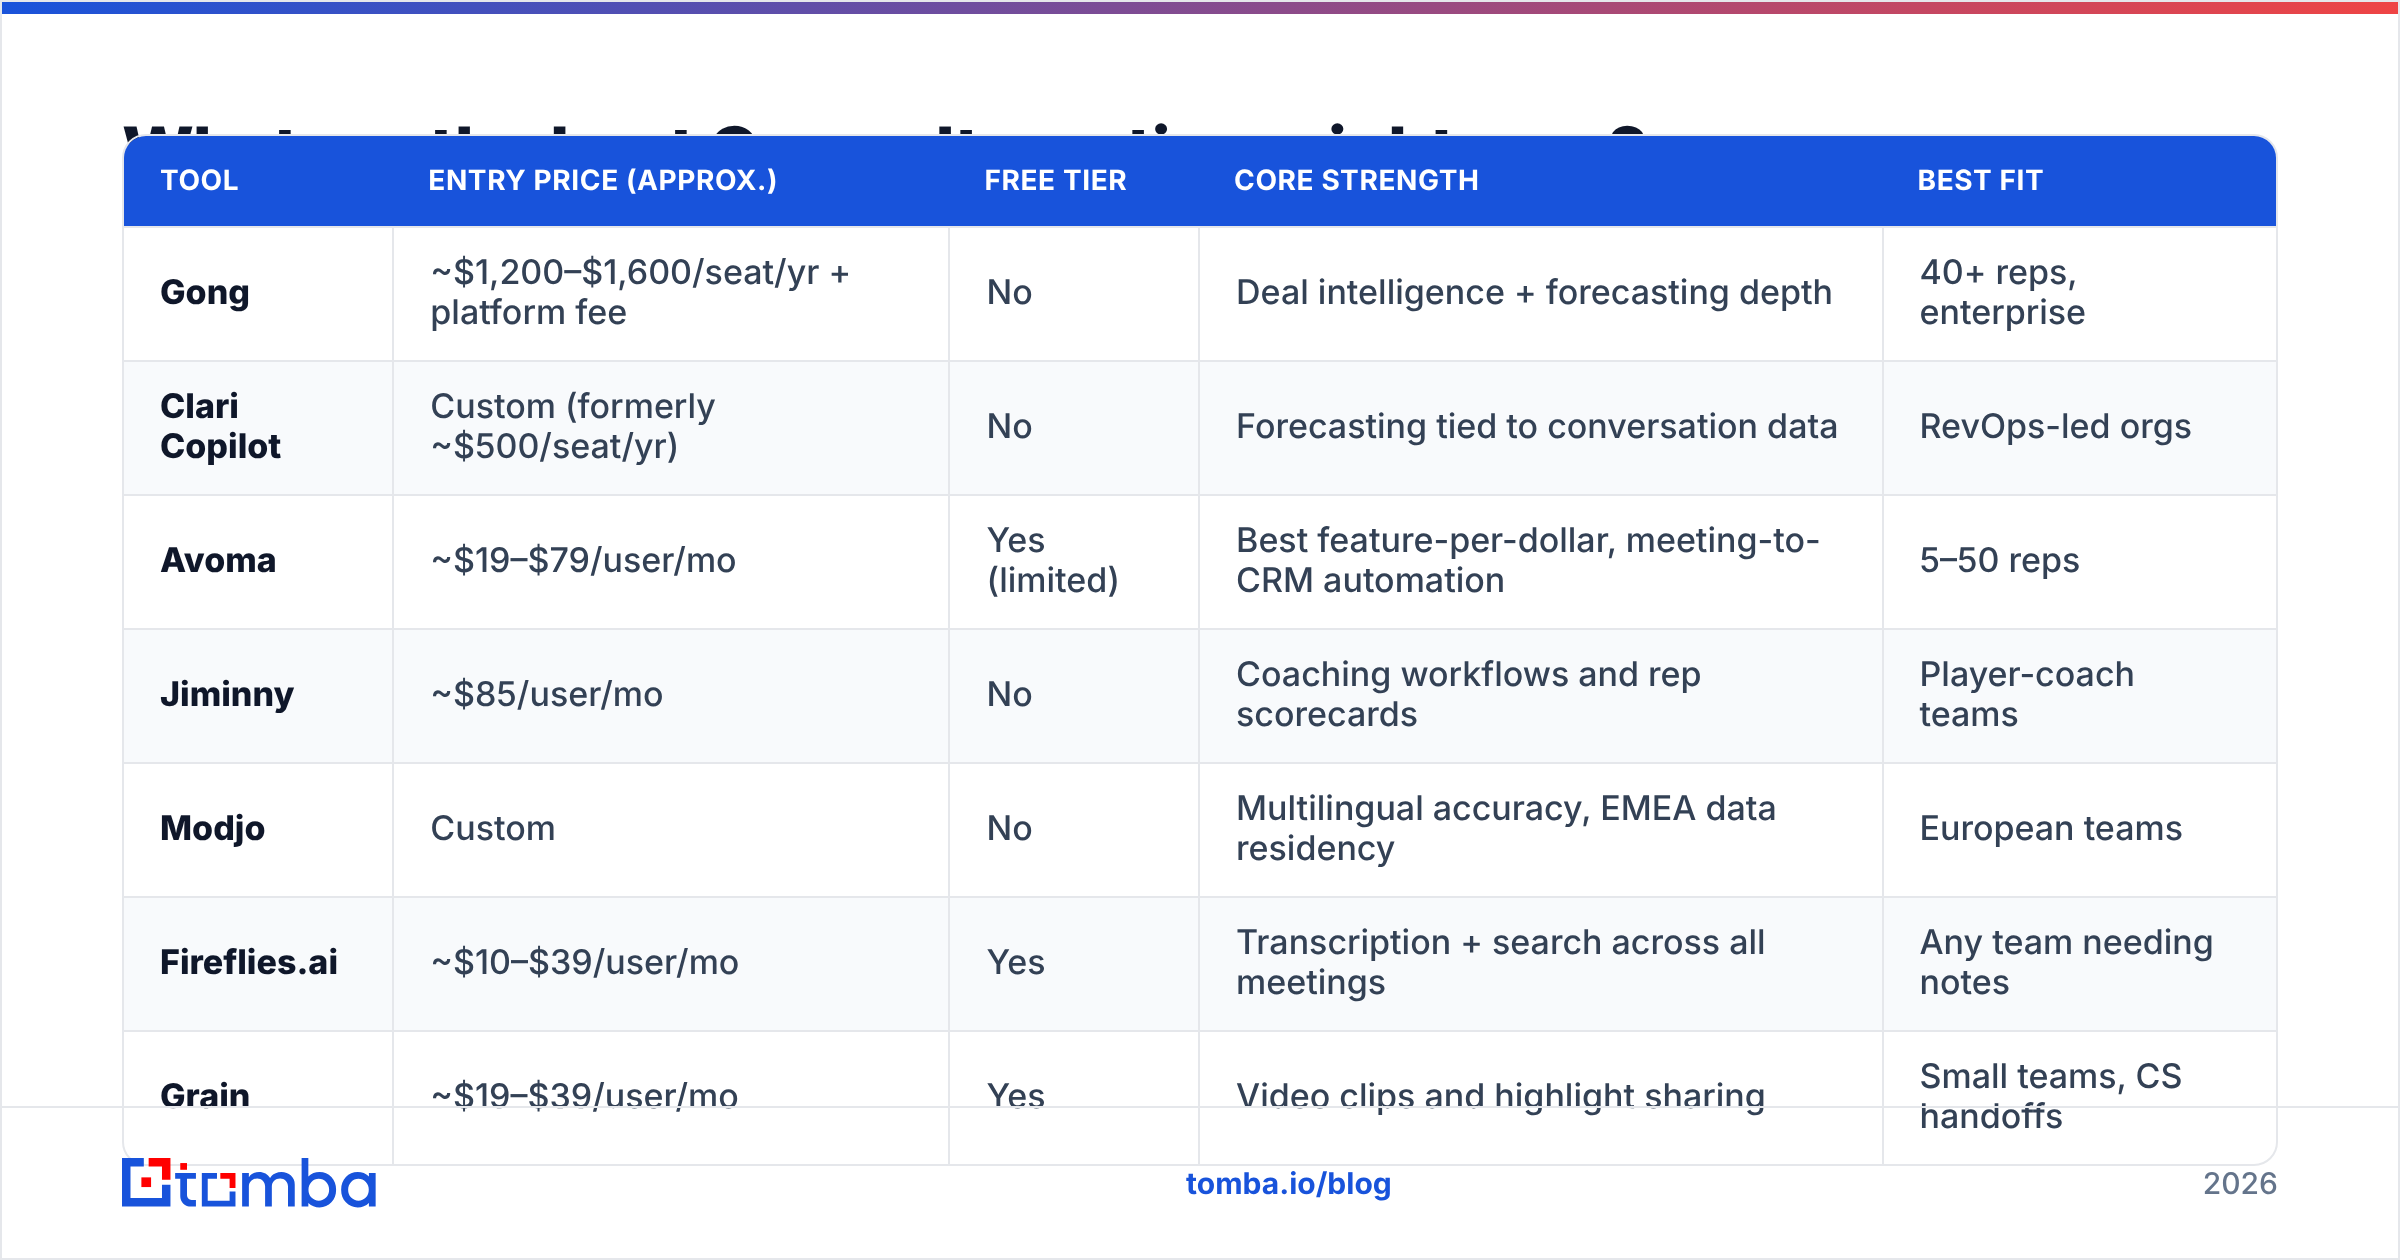The image size is (2400, 1260).
Task: Select the TOOL column header
Action: coord(199,180)
